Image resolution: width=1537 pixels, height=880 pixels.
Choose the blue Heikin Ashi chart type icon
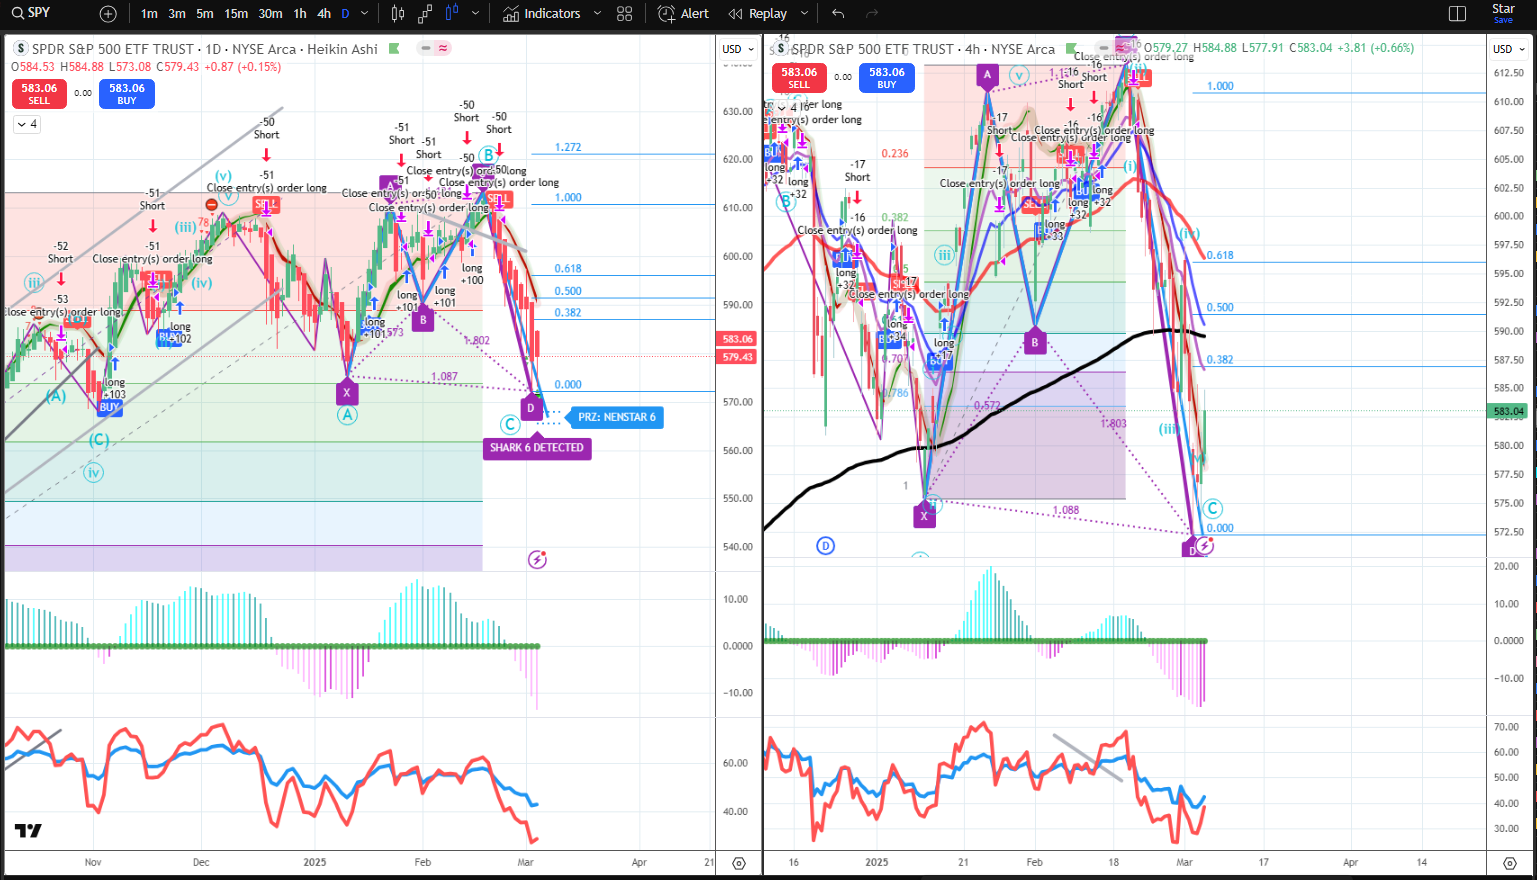click(451, 14)
